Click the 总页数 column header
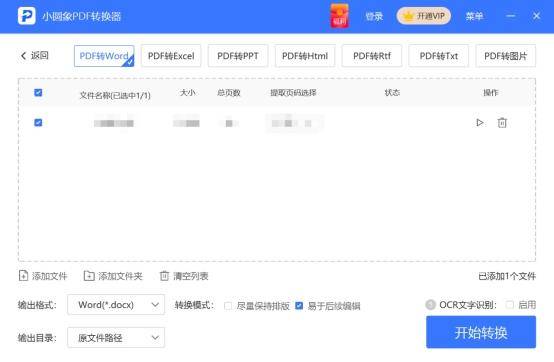 [x=229, y=93]
